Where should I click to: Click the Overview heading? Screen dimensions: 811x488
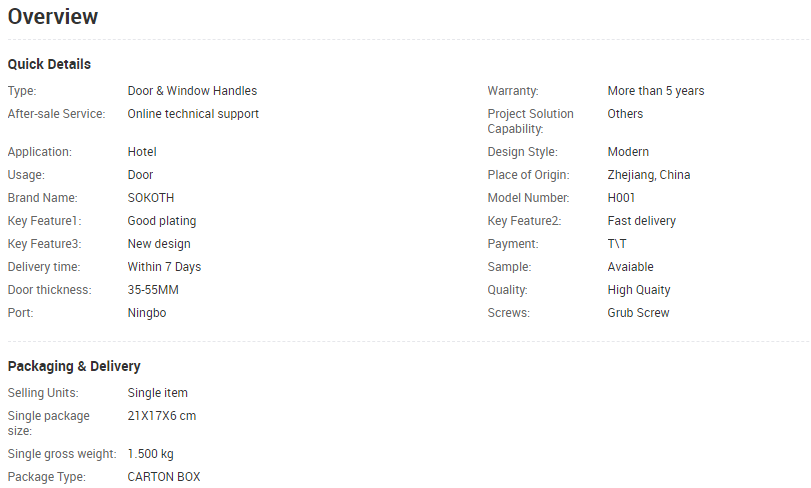coord(53,17)
